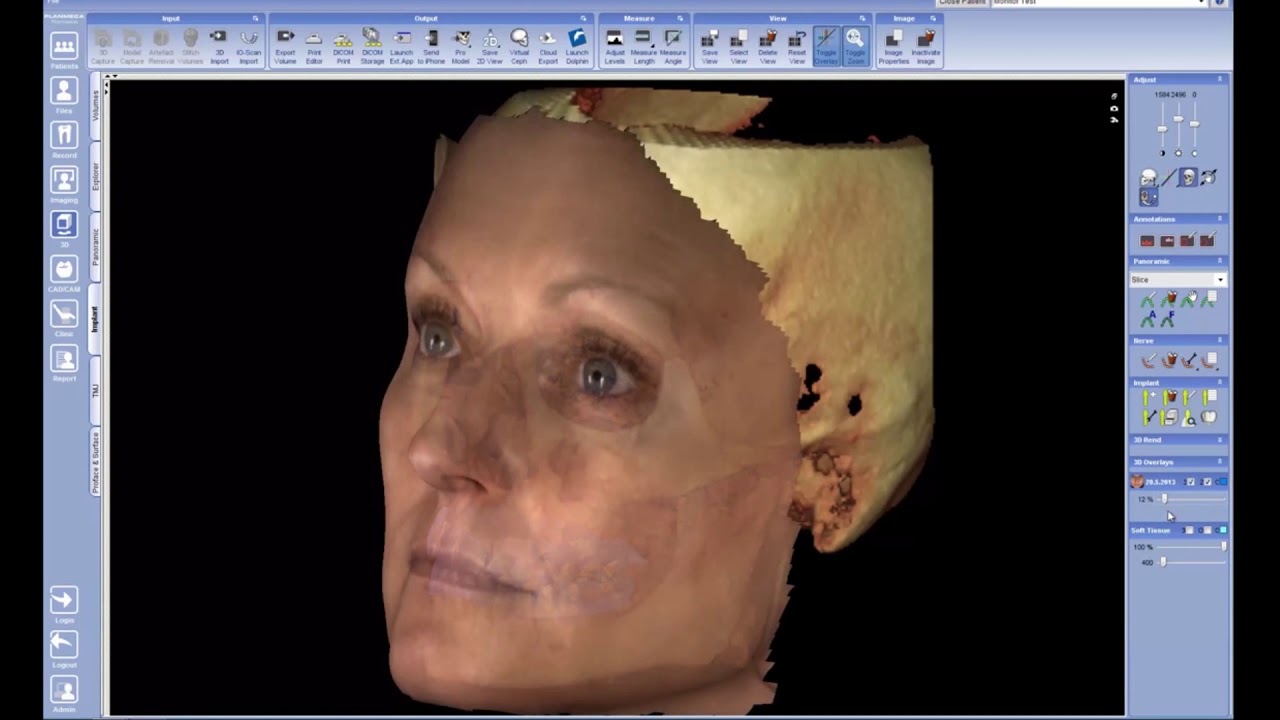Click the DICOM Storage tool
The image size is (1280, 720).
point(372,46)
